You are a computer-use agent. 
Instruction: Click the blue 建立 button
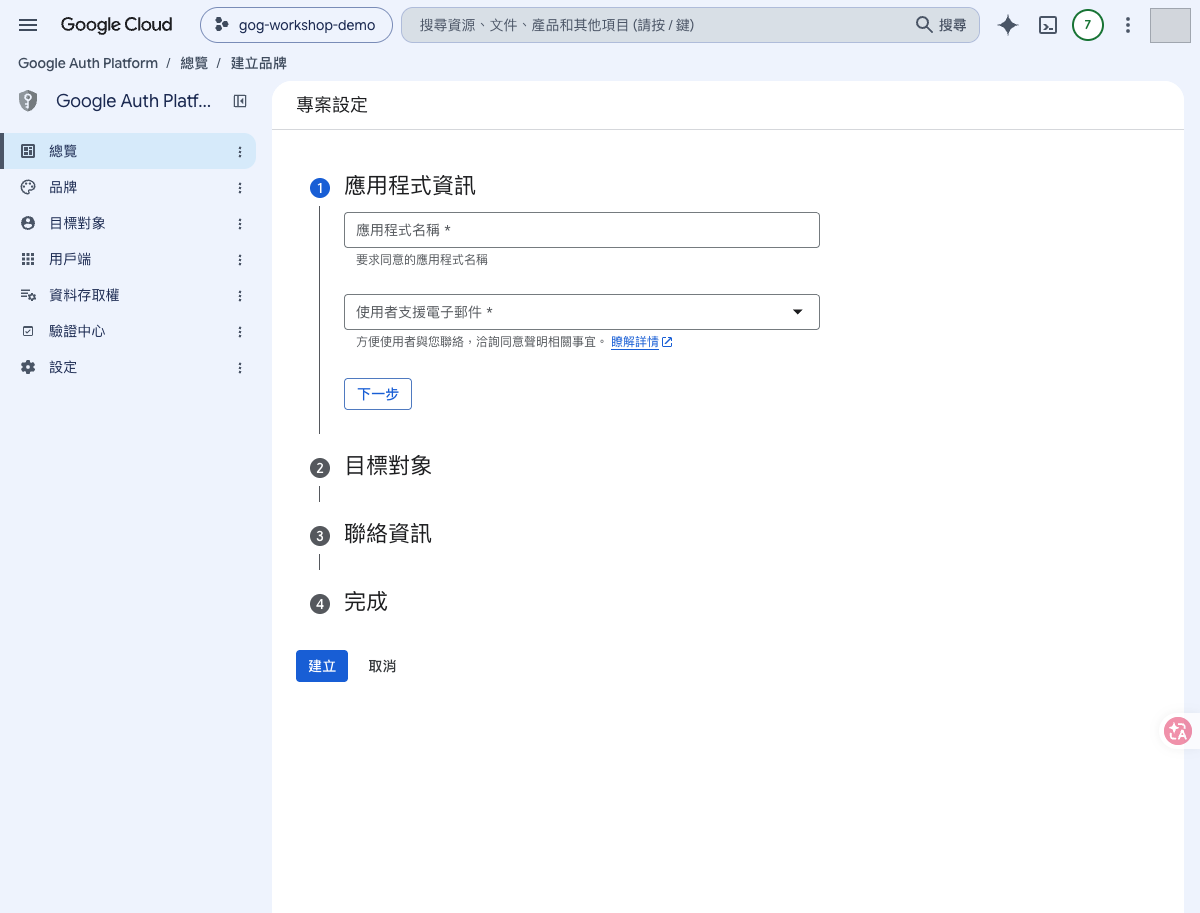pos(322,666)
